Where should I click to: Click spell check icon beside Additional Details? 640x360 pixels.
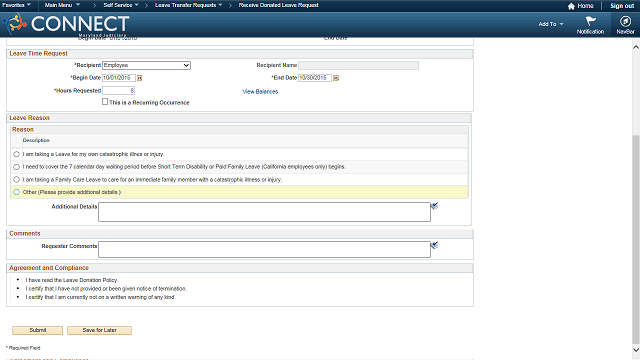(435, 206)
